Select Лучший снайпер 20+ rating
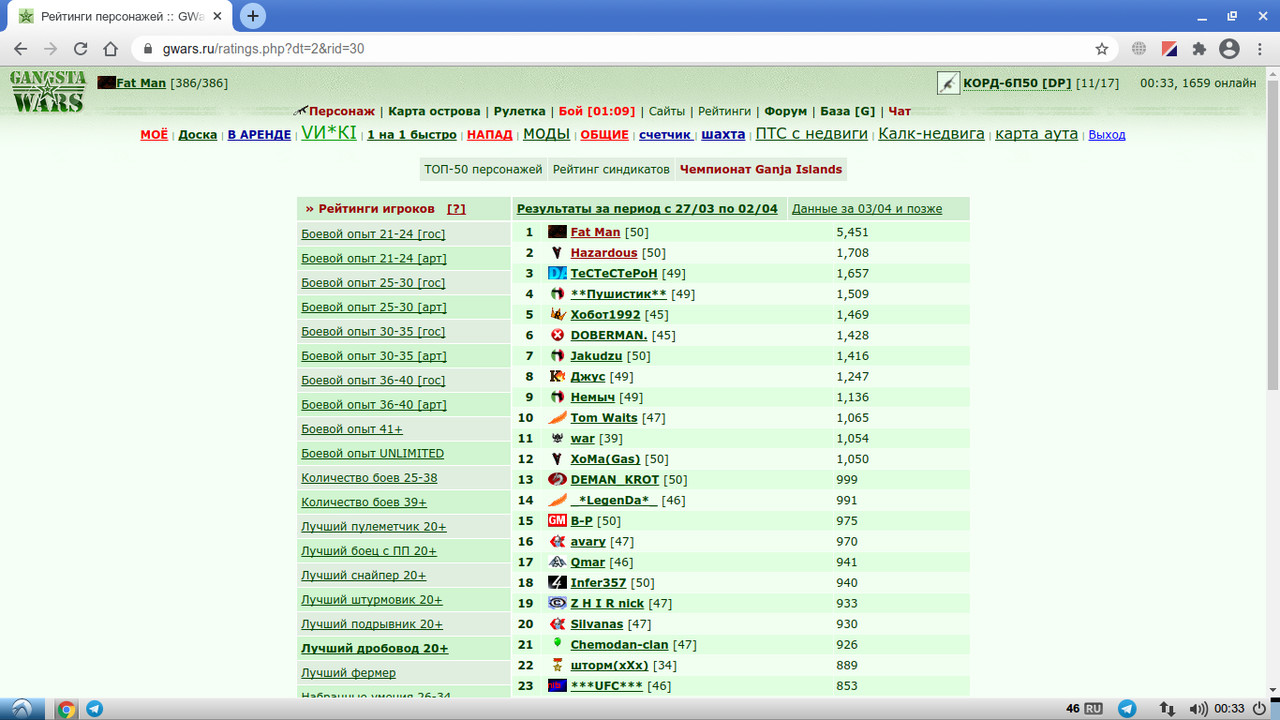The width and height of the screenshot is (1280, 720). (364, 575)
